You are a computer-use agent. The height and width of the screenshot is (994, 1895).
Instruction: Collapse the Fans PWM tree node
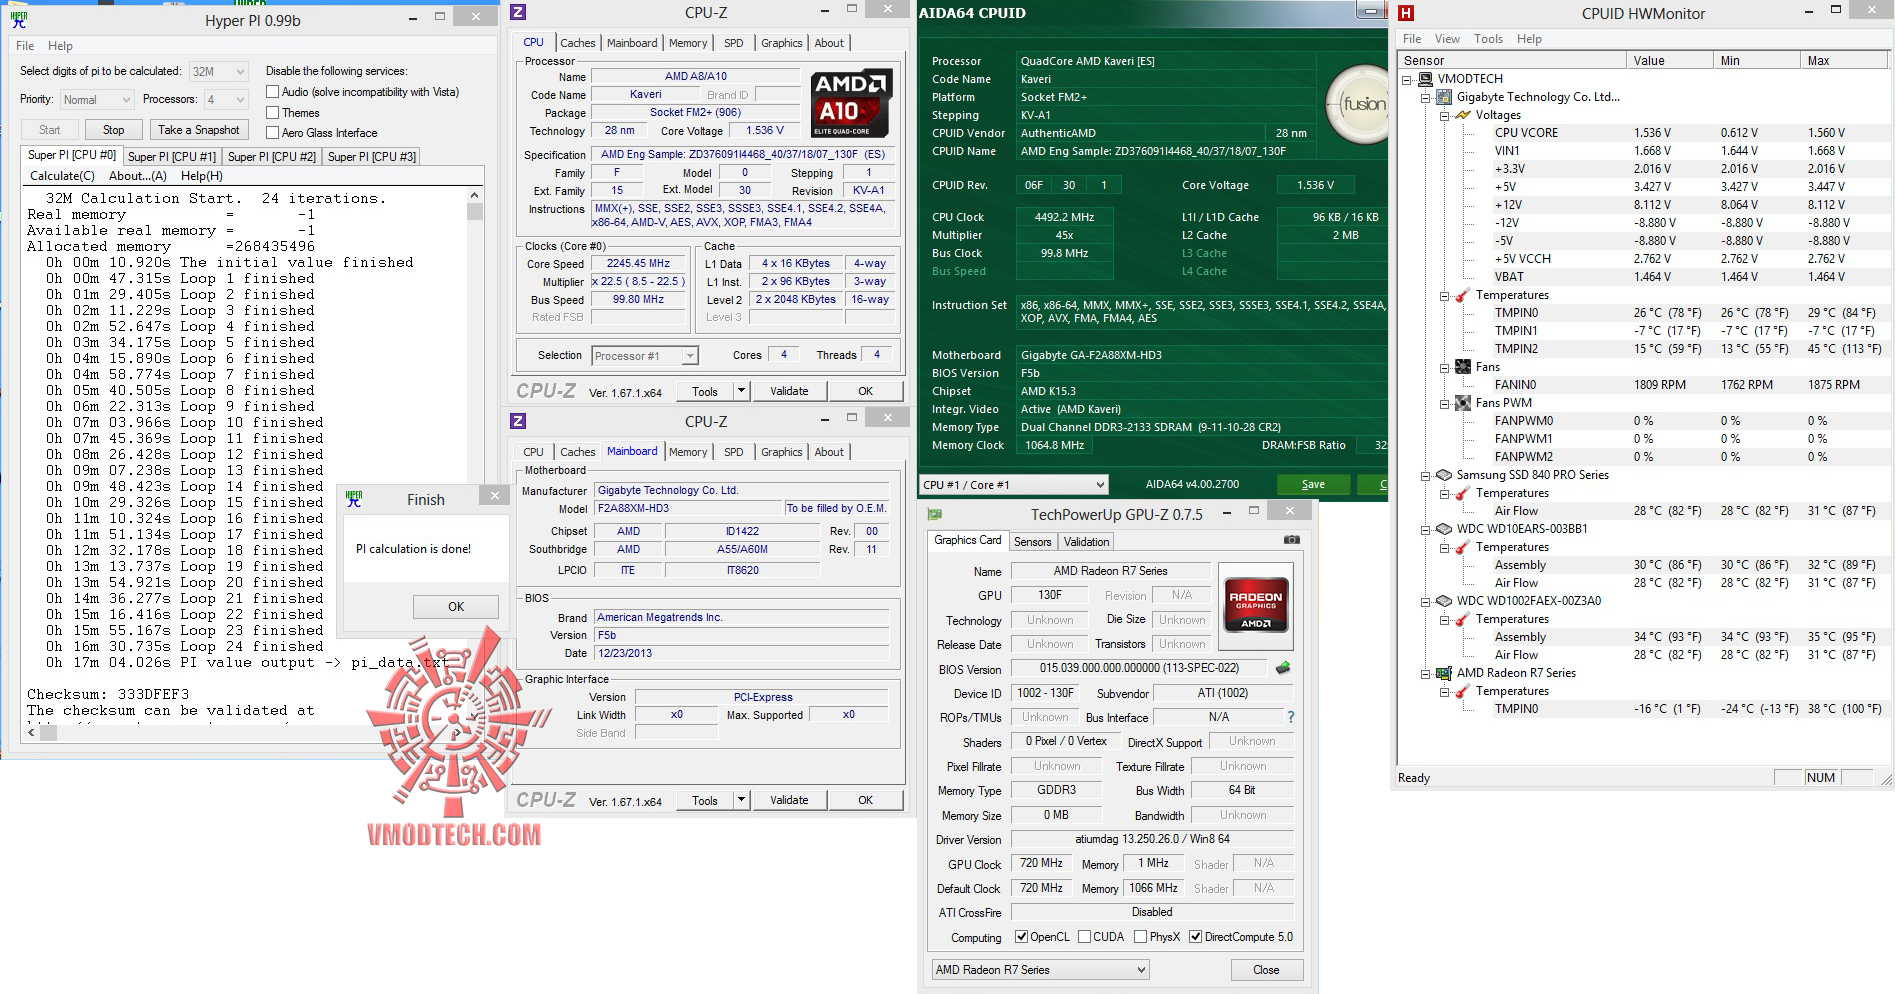click(1444, 403)
